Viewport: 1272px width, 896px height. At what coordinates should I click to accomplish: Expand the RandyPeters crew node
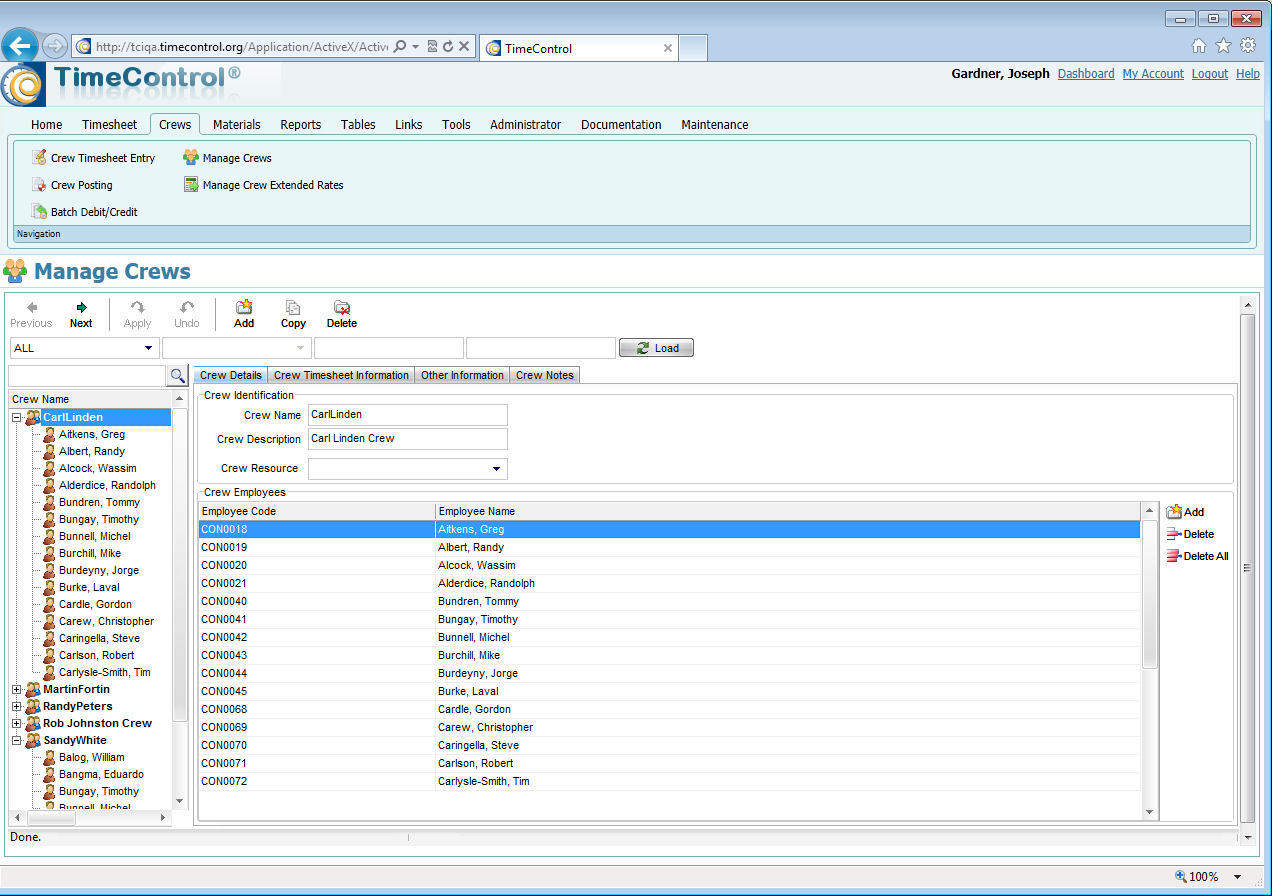16,707
